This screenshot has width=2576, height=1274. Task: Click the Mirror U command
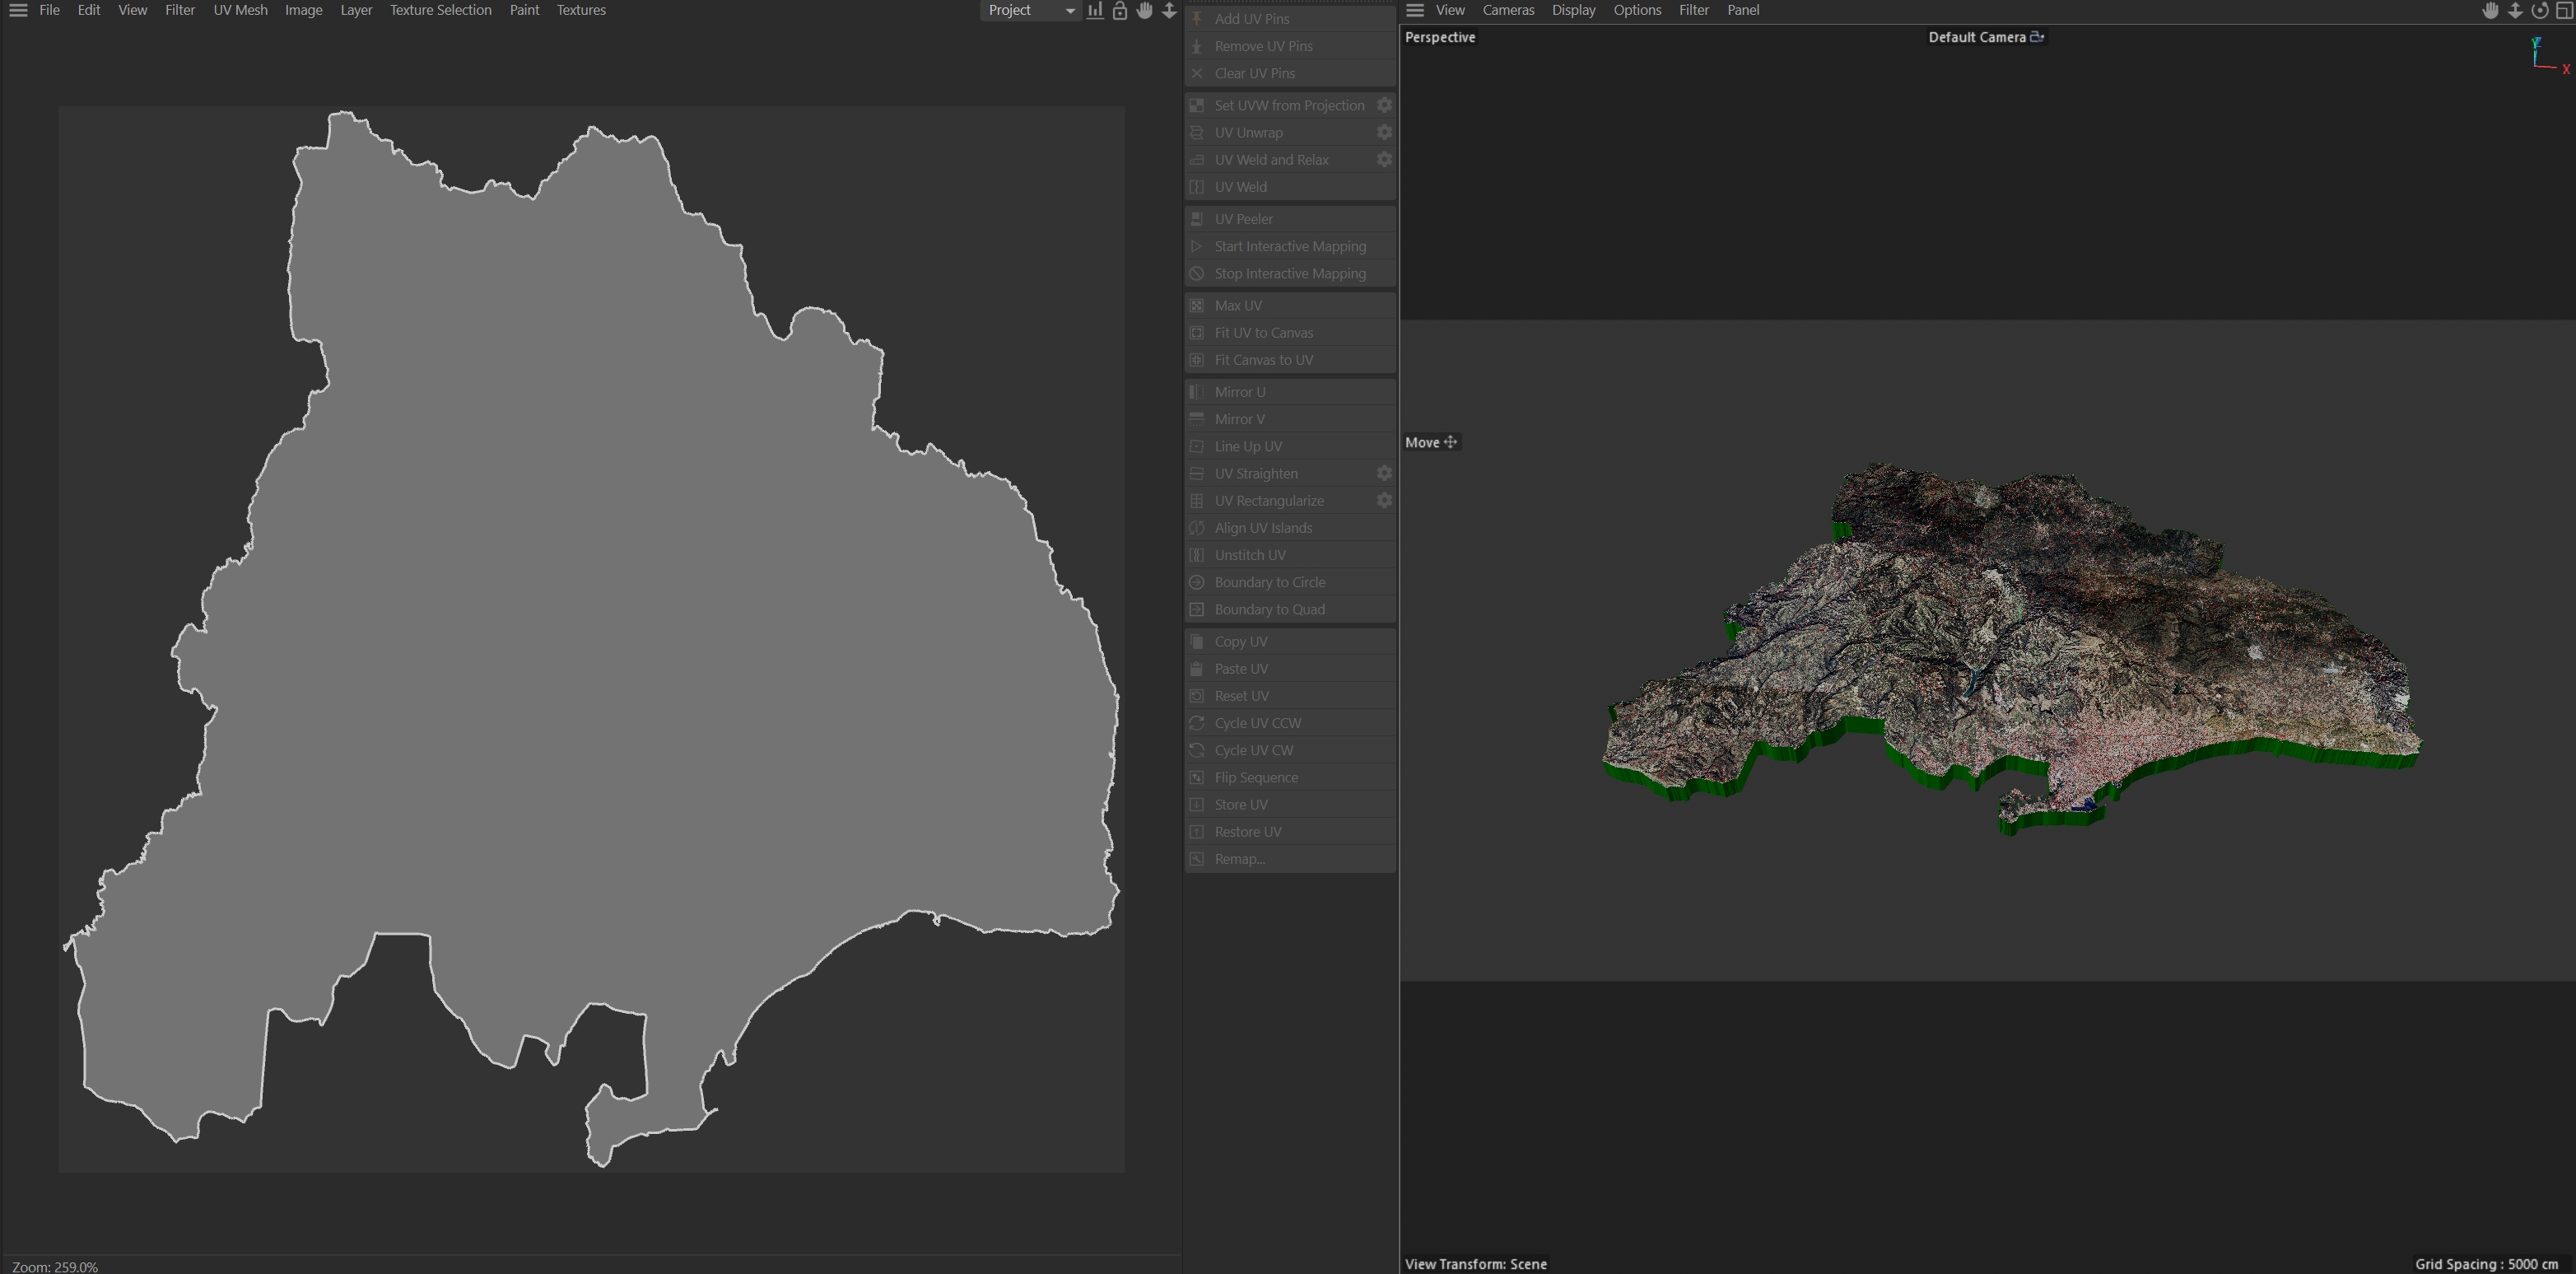1239,391
